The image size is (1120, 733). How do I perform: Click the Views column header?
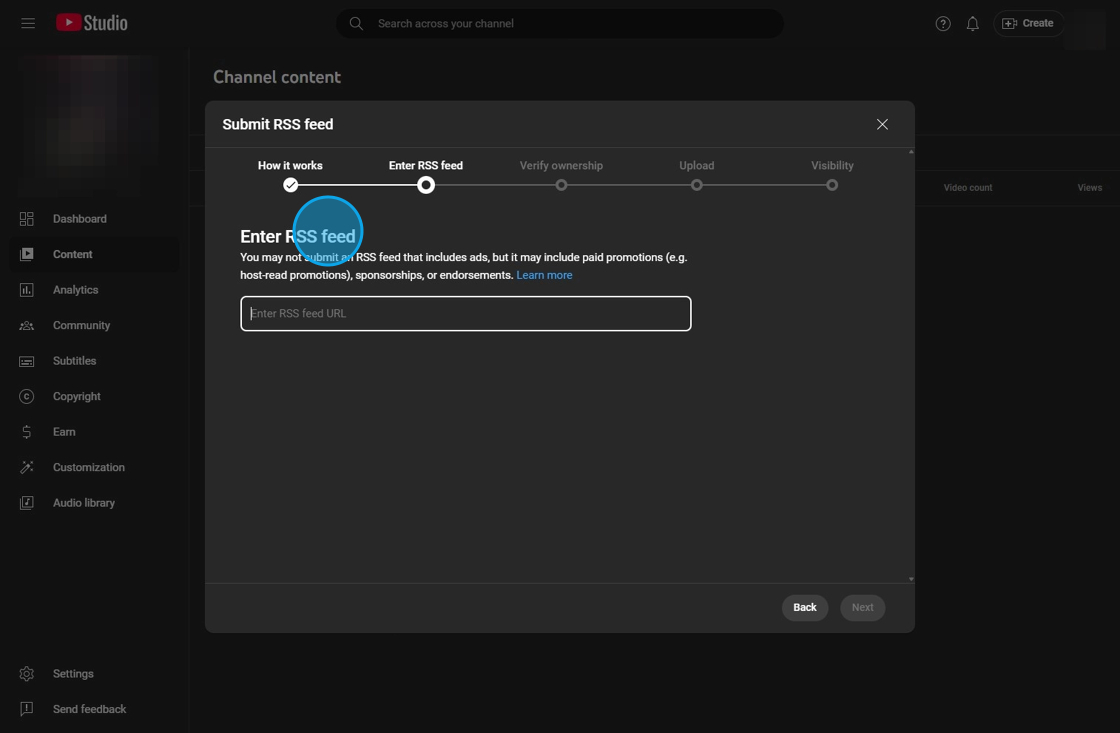click(x=1089, y=188)
